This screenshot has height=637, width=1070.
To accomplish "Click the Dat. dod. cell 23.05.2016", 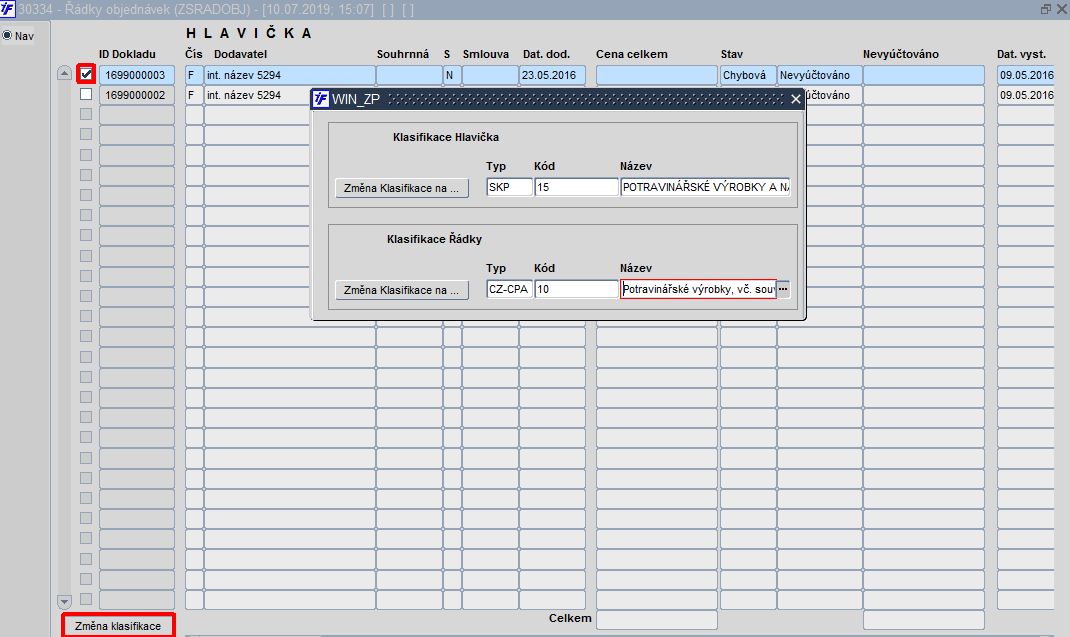I will tap(552, 75).
